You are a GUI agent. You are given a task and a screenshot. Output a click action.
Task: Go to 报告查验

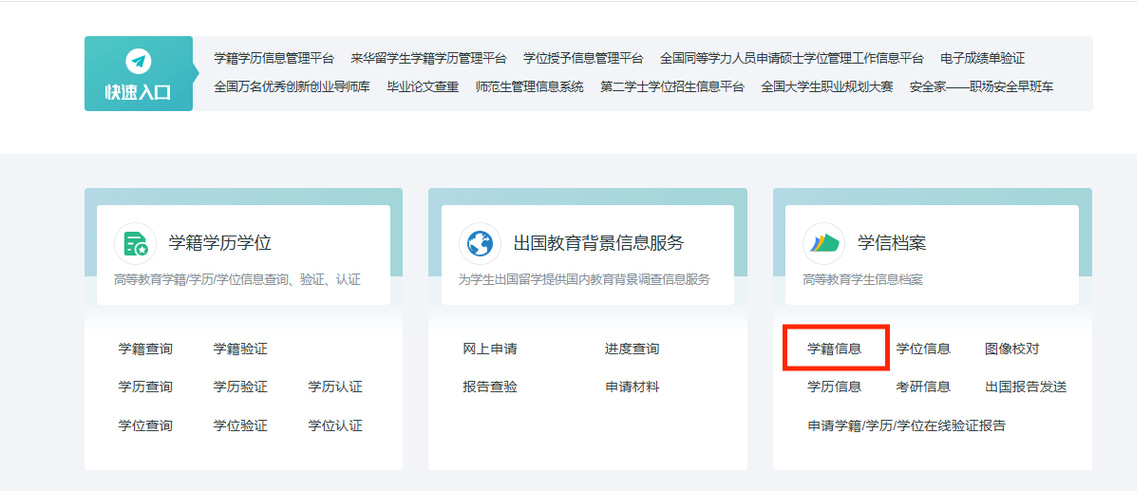490,387
